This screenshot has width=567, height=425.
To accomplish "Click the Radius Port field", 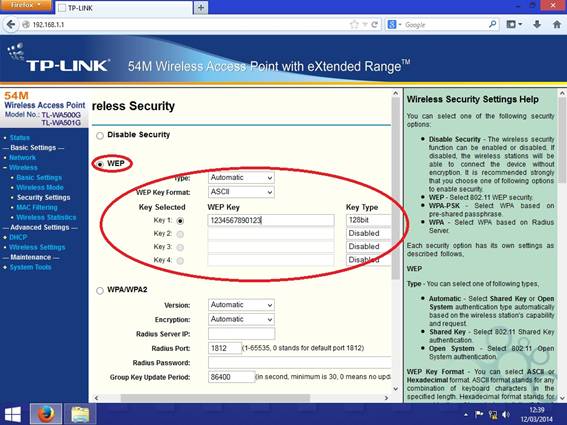I will point(225,348).
